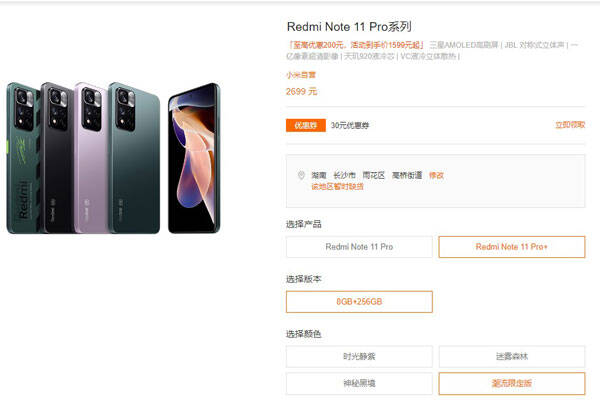Choose the orange-outlined limited edition color option
600x404 pixels.
pos(512,383)
